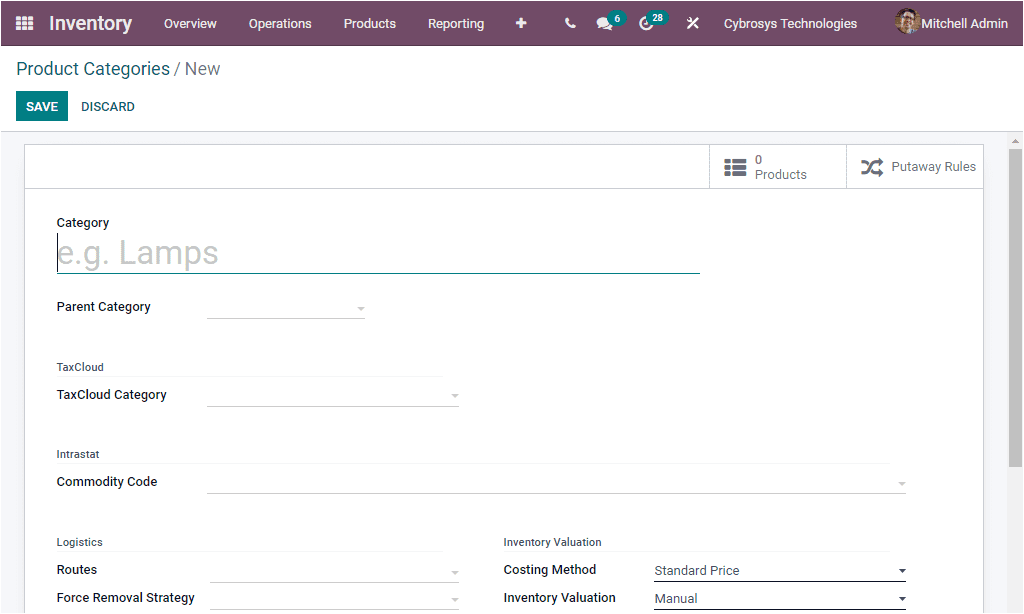Screen dimensions: 1024x614
Task: Click the SAVE button
Action: (x=41, y=106)
